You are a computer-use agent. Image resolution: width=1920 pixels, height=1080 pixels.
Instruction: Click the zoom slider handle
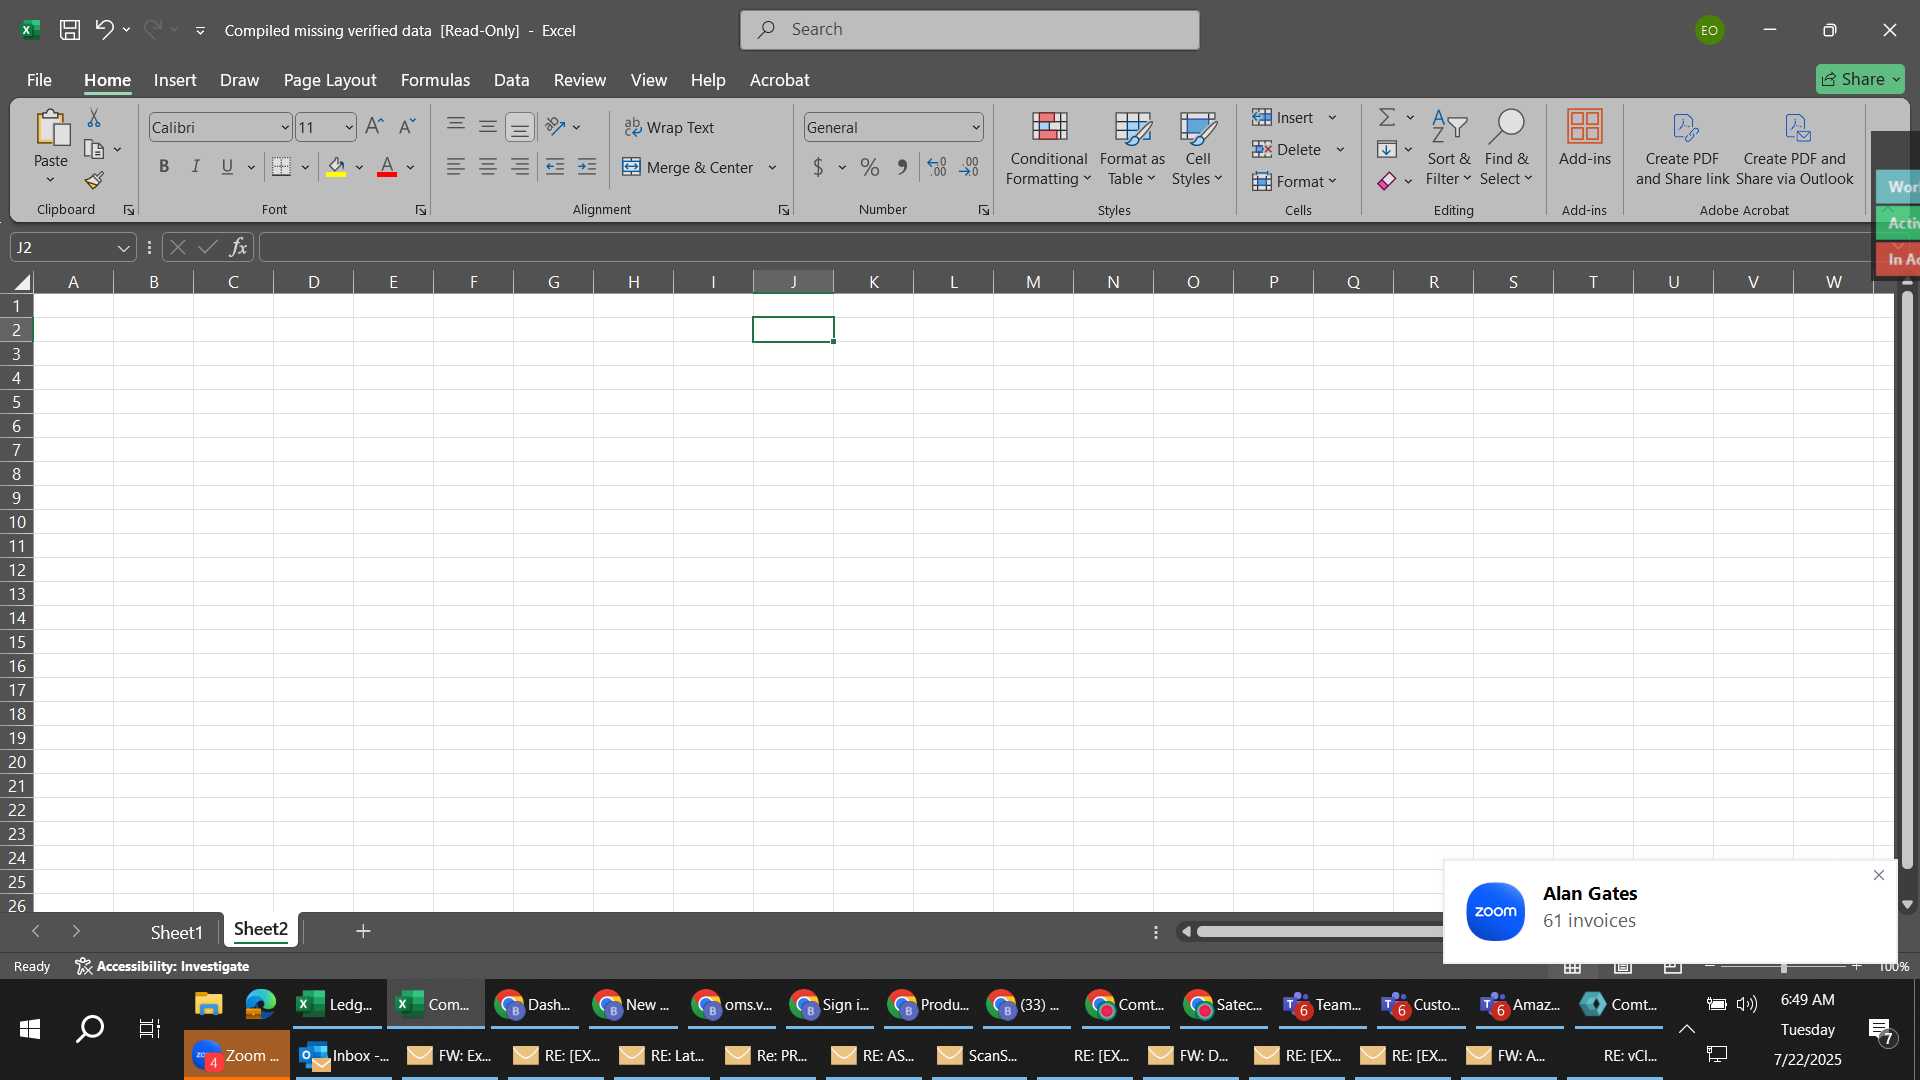pyautogui.click(x=1783, y=966)
